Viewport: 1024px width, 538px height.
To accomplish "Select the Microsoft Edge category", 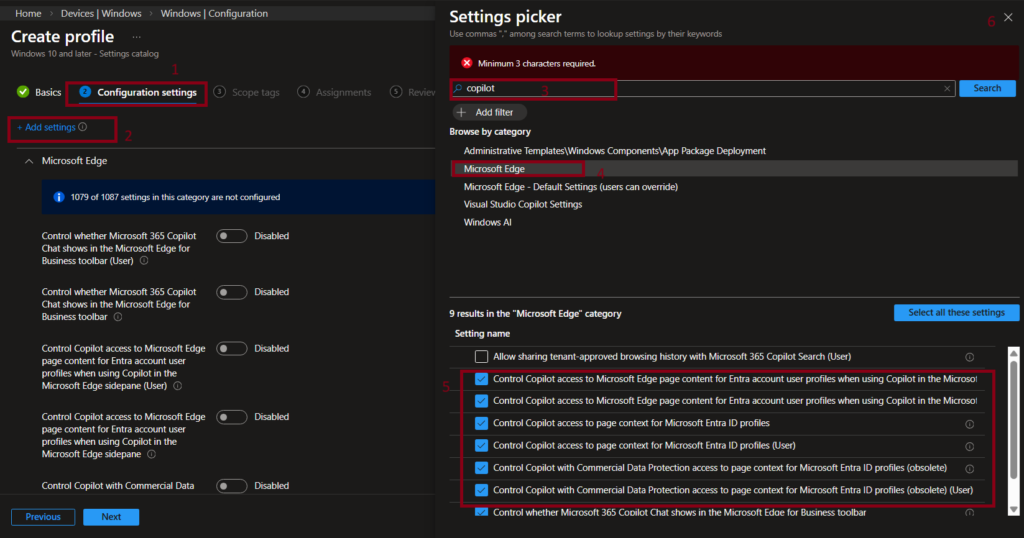I will coord(494,168).
